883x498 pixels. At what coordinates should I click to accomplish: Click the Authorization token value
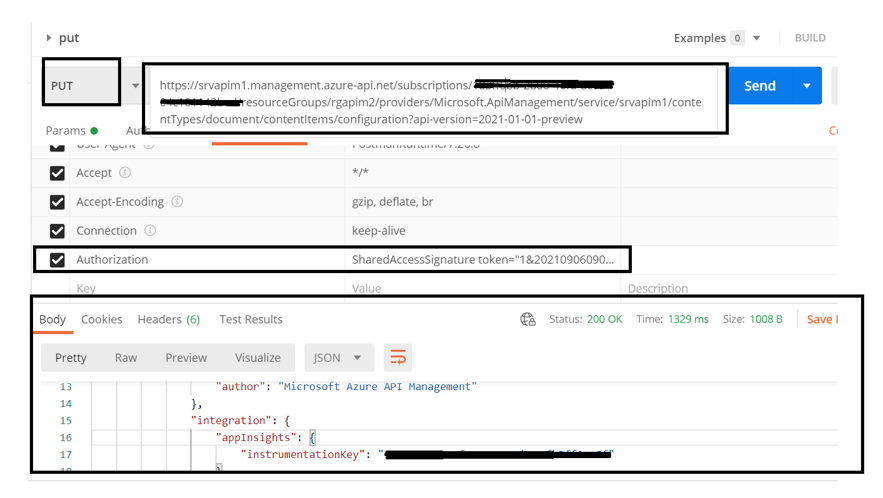coord(483,260)
